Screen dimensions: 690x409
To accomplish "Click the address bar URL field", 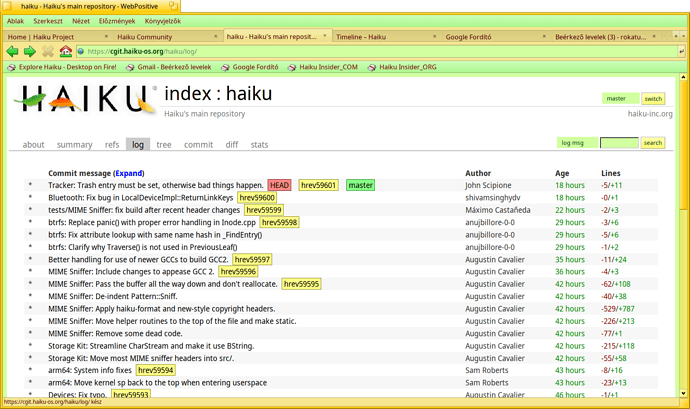I will [x=378, y=52].
